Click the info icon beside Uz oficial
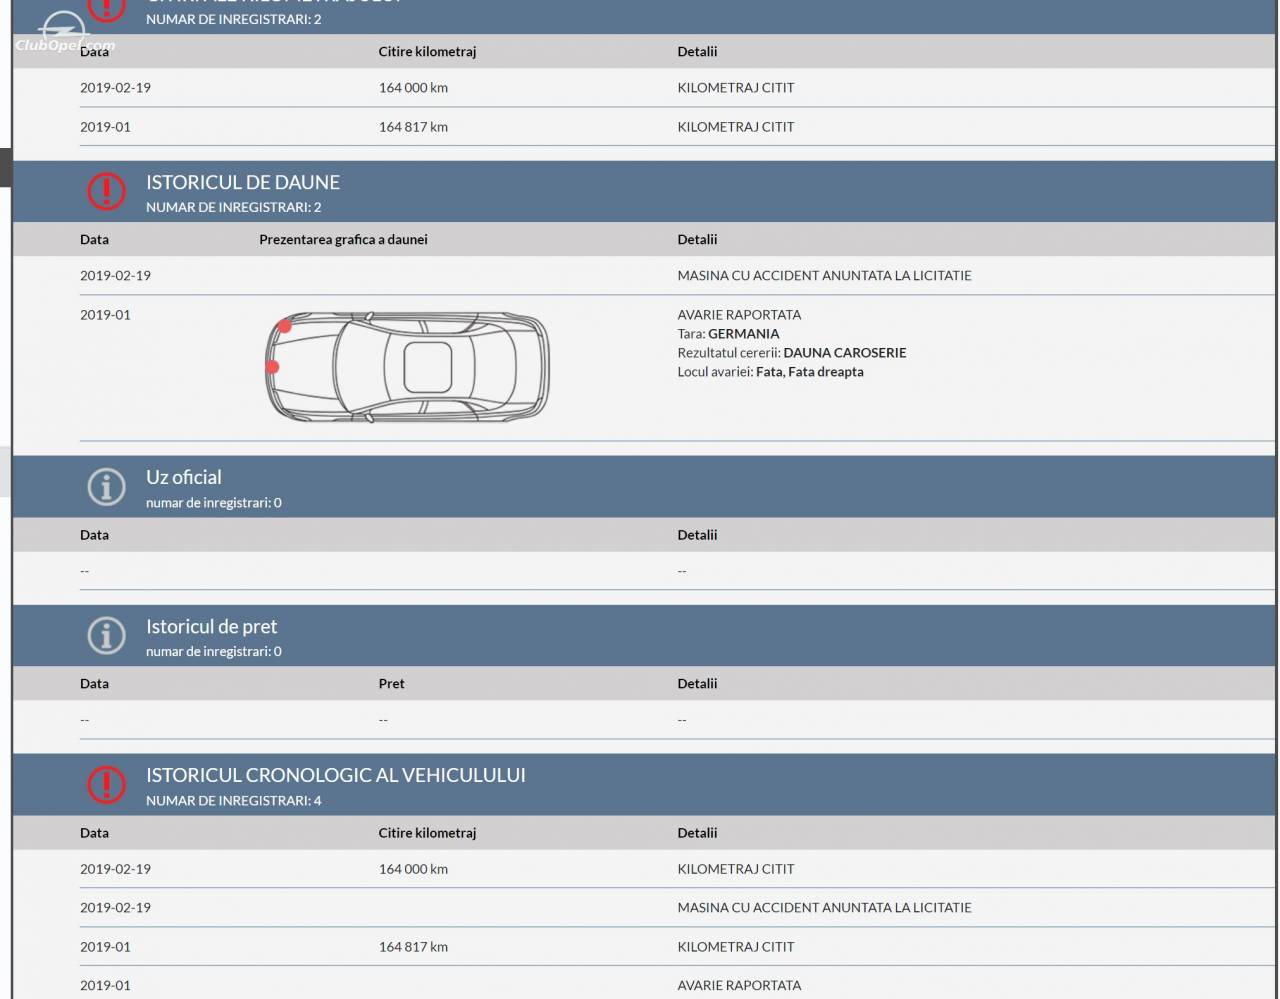This screenshot has width=1280, height=999. (106, 487)
